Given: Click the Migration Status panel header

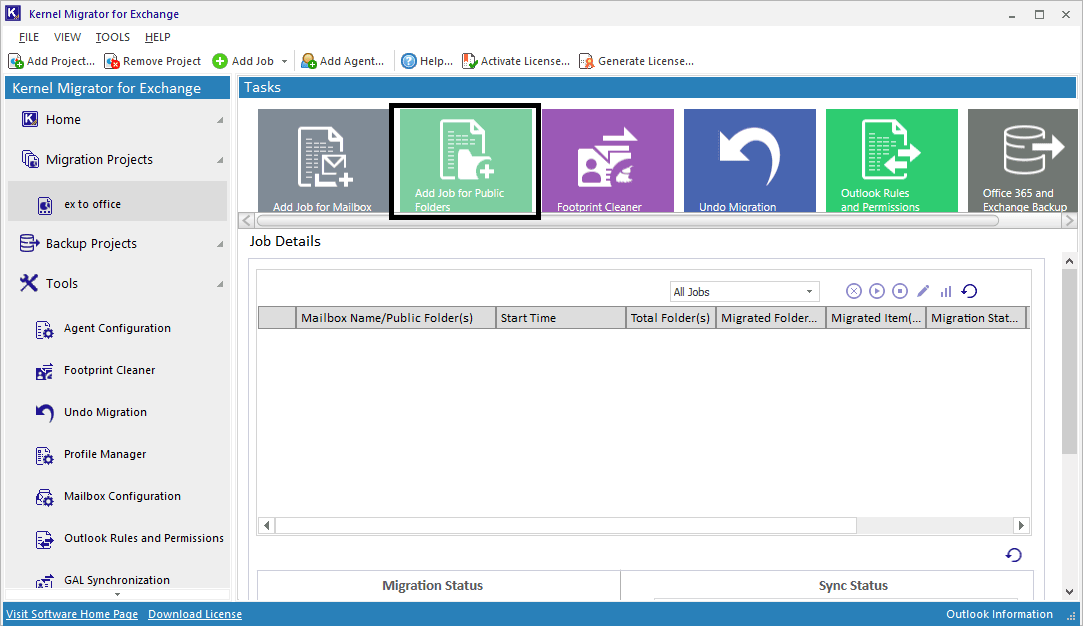Looking at the screenshot, I should coord(433,585).
